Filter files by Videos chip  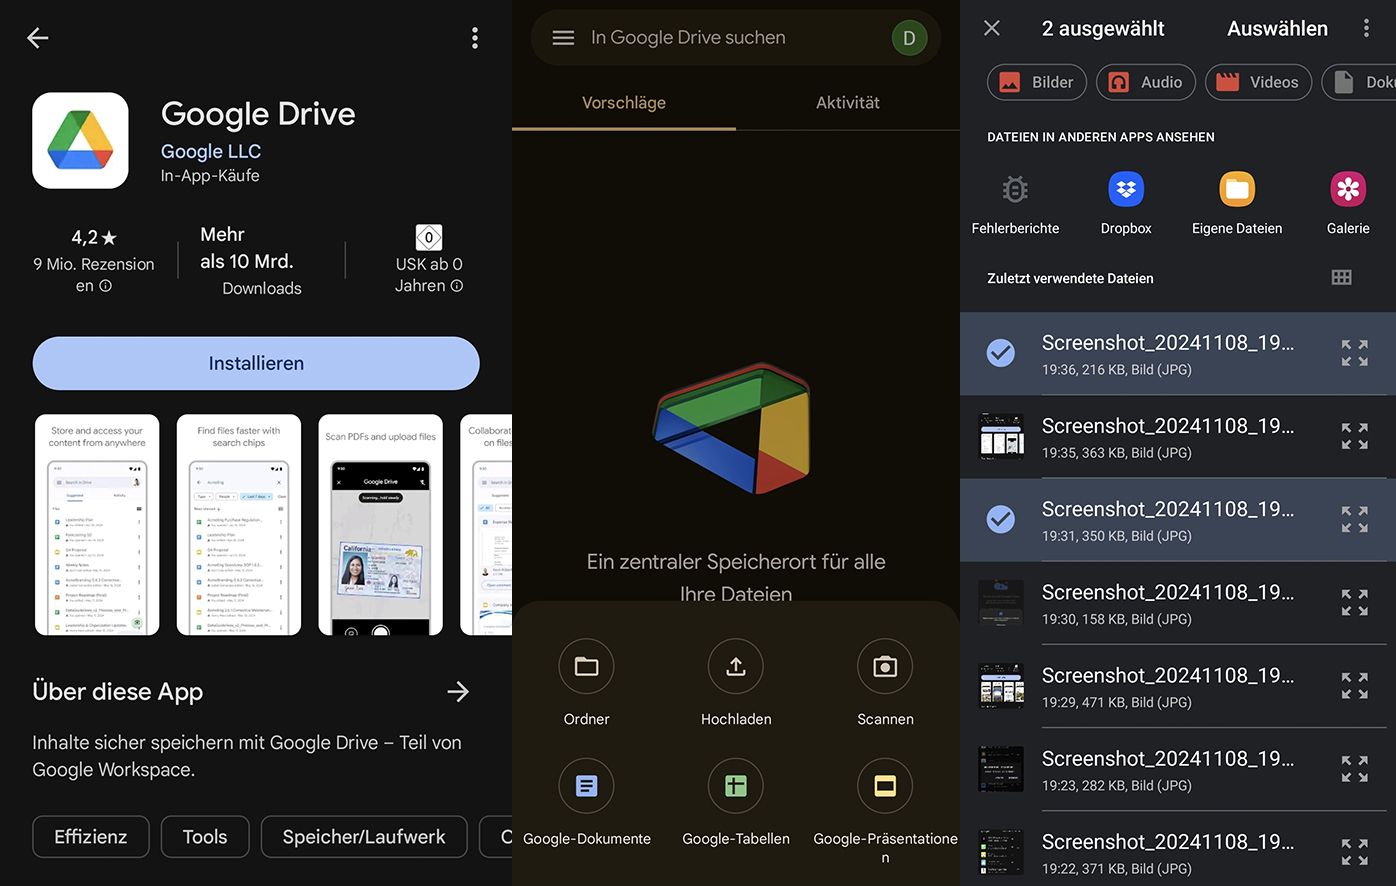pyautogui.click(x=1258, y=82)
